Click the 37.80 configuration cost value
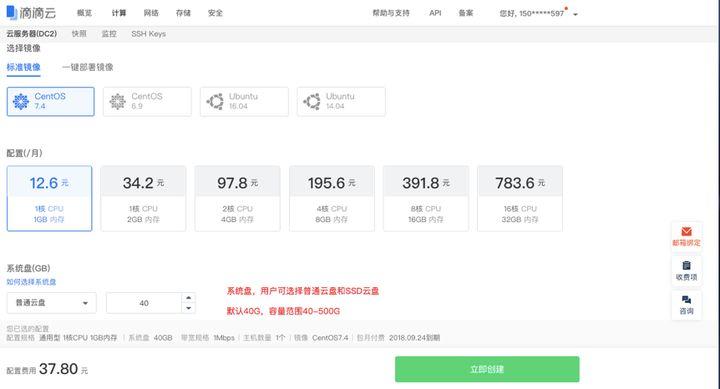 tap(58, 369)
